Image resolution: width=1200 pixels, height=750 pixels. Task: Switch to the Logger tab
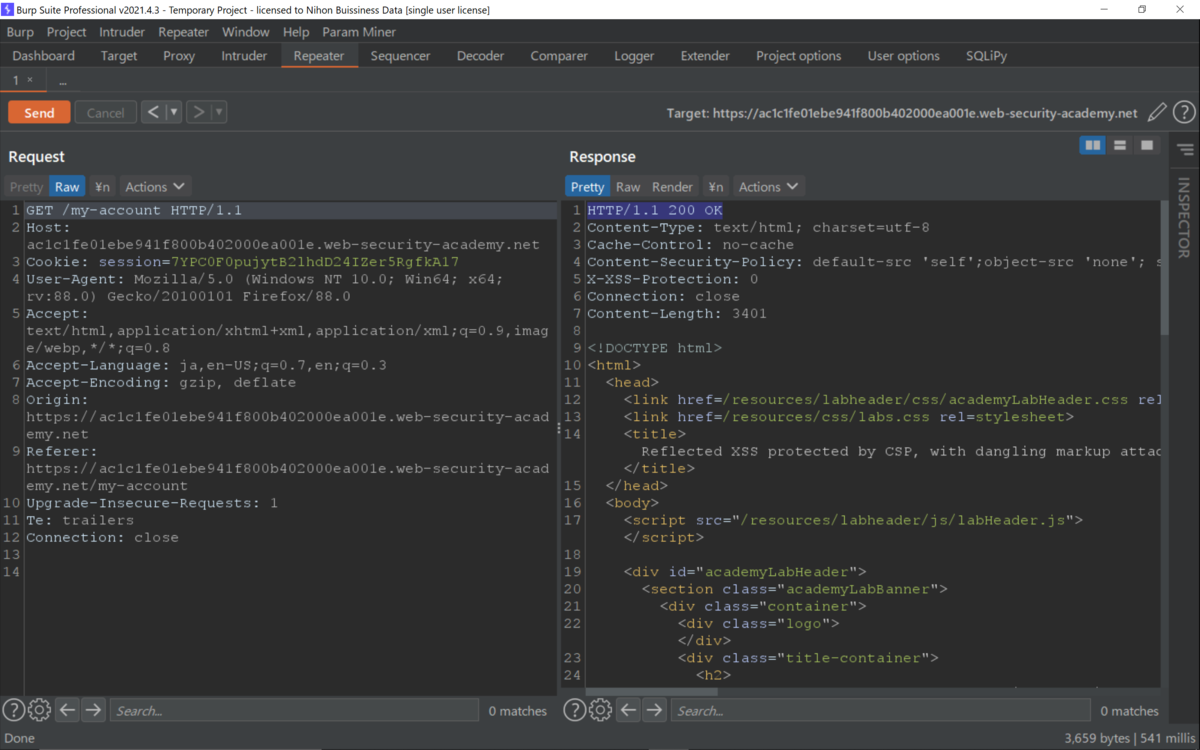click(x=634, y=56)
